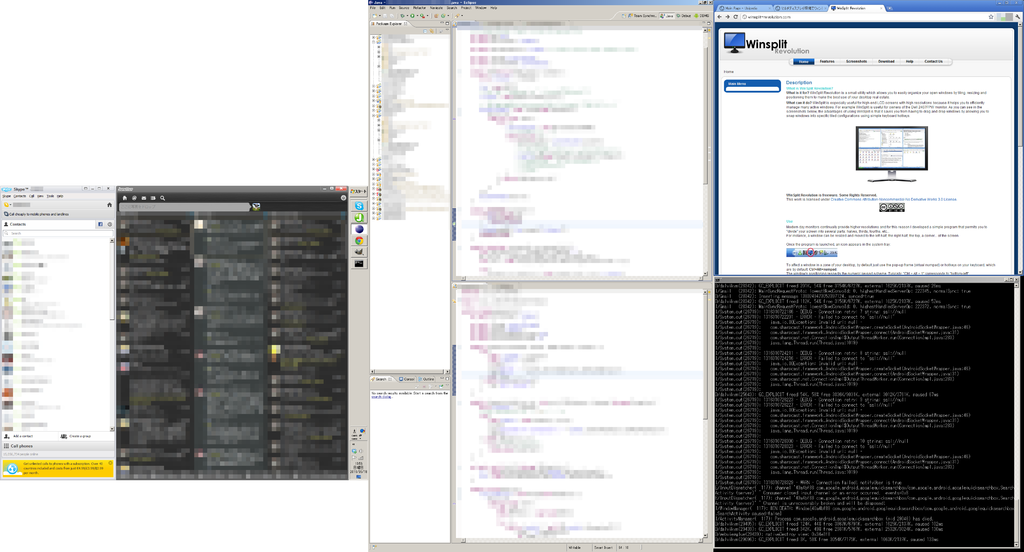This screenshot has width=1024, height=552.
Task: Open Eclipse New button dropdown arrow
Action: (380, 16)
